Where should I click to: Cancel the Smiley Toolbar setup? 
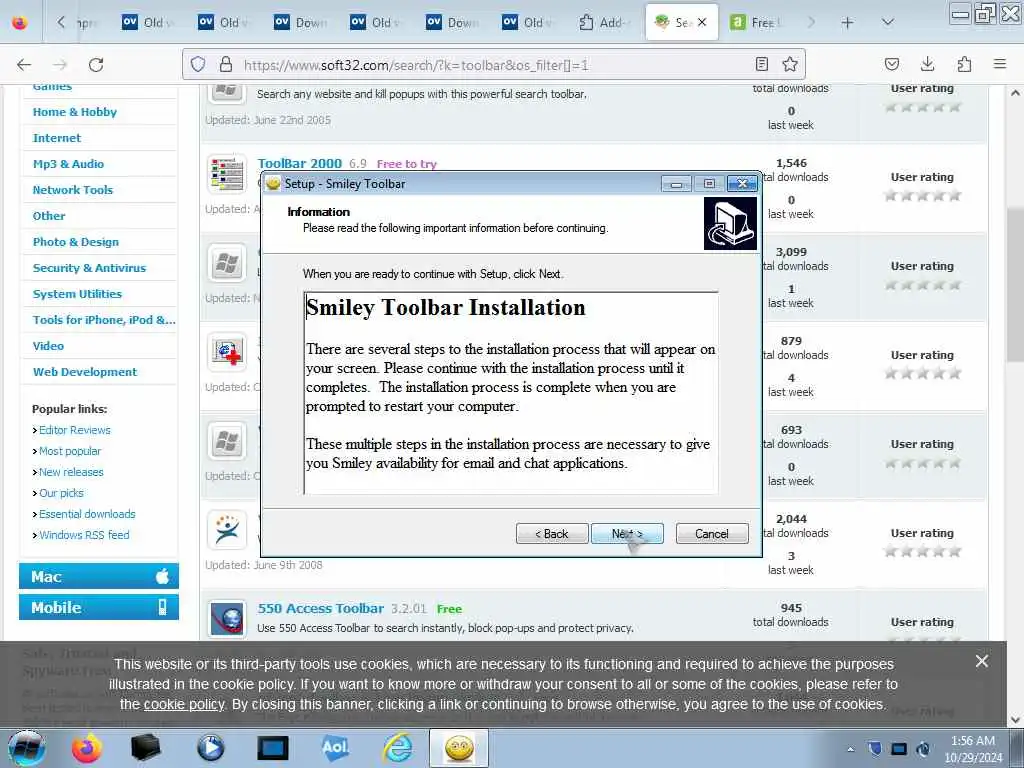pos(712,534)
